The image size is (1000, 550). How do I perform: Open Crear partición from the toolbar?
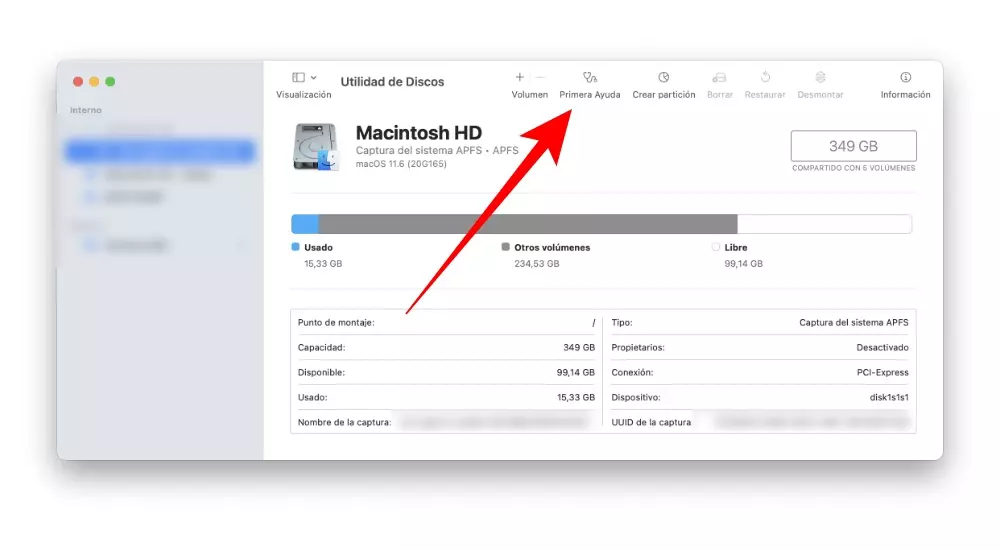(663, 78)
